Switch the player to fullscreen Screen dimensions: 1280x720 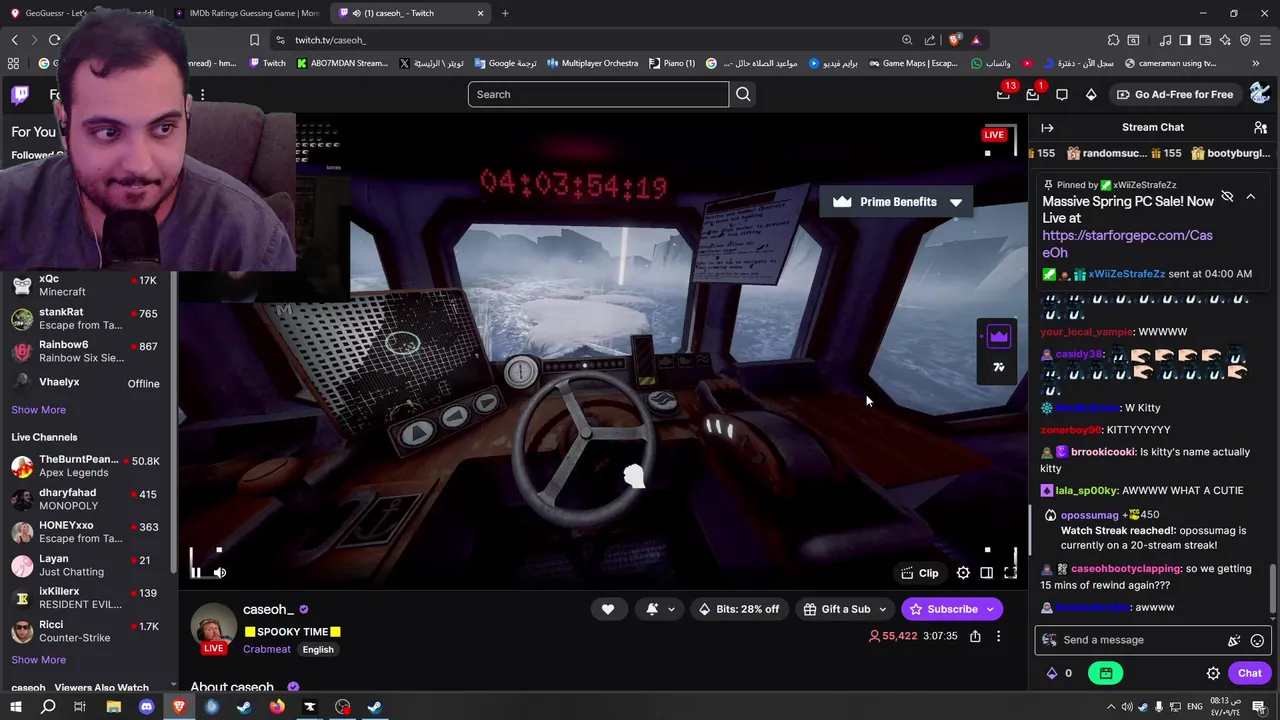1010,573
